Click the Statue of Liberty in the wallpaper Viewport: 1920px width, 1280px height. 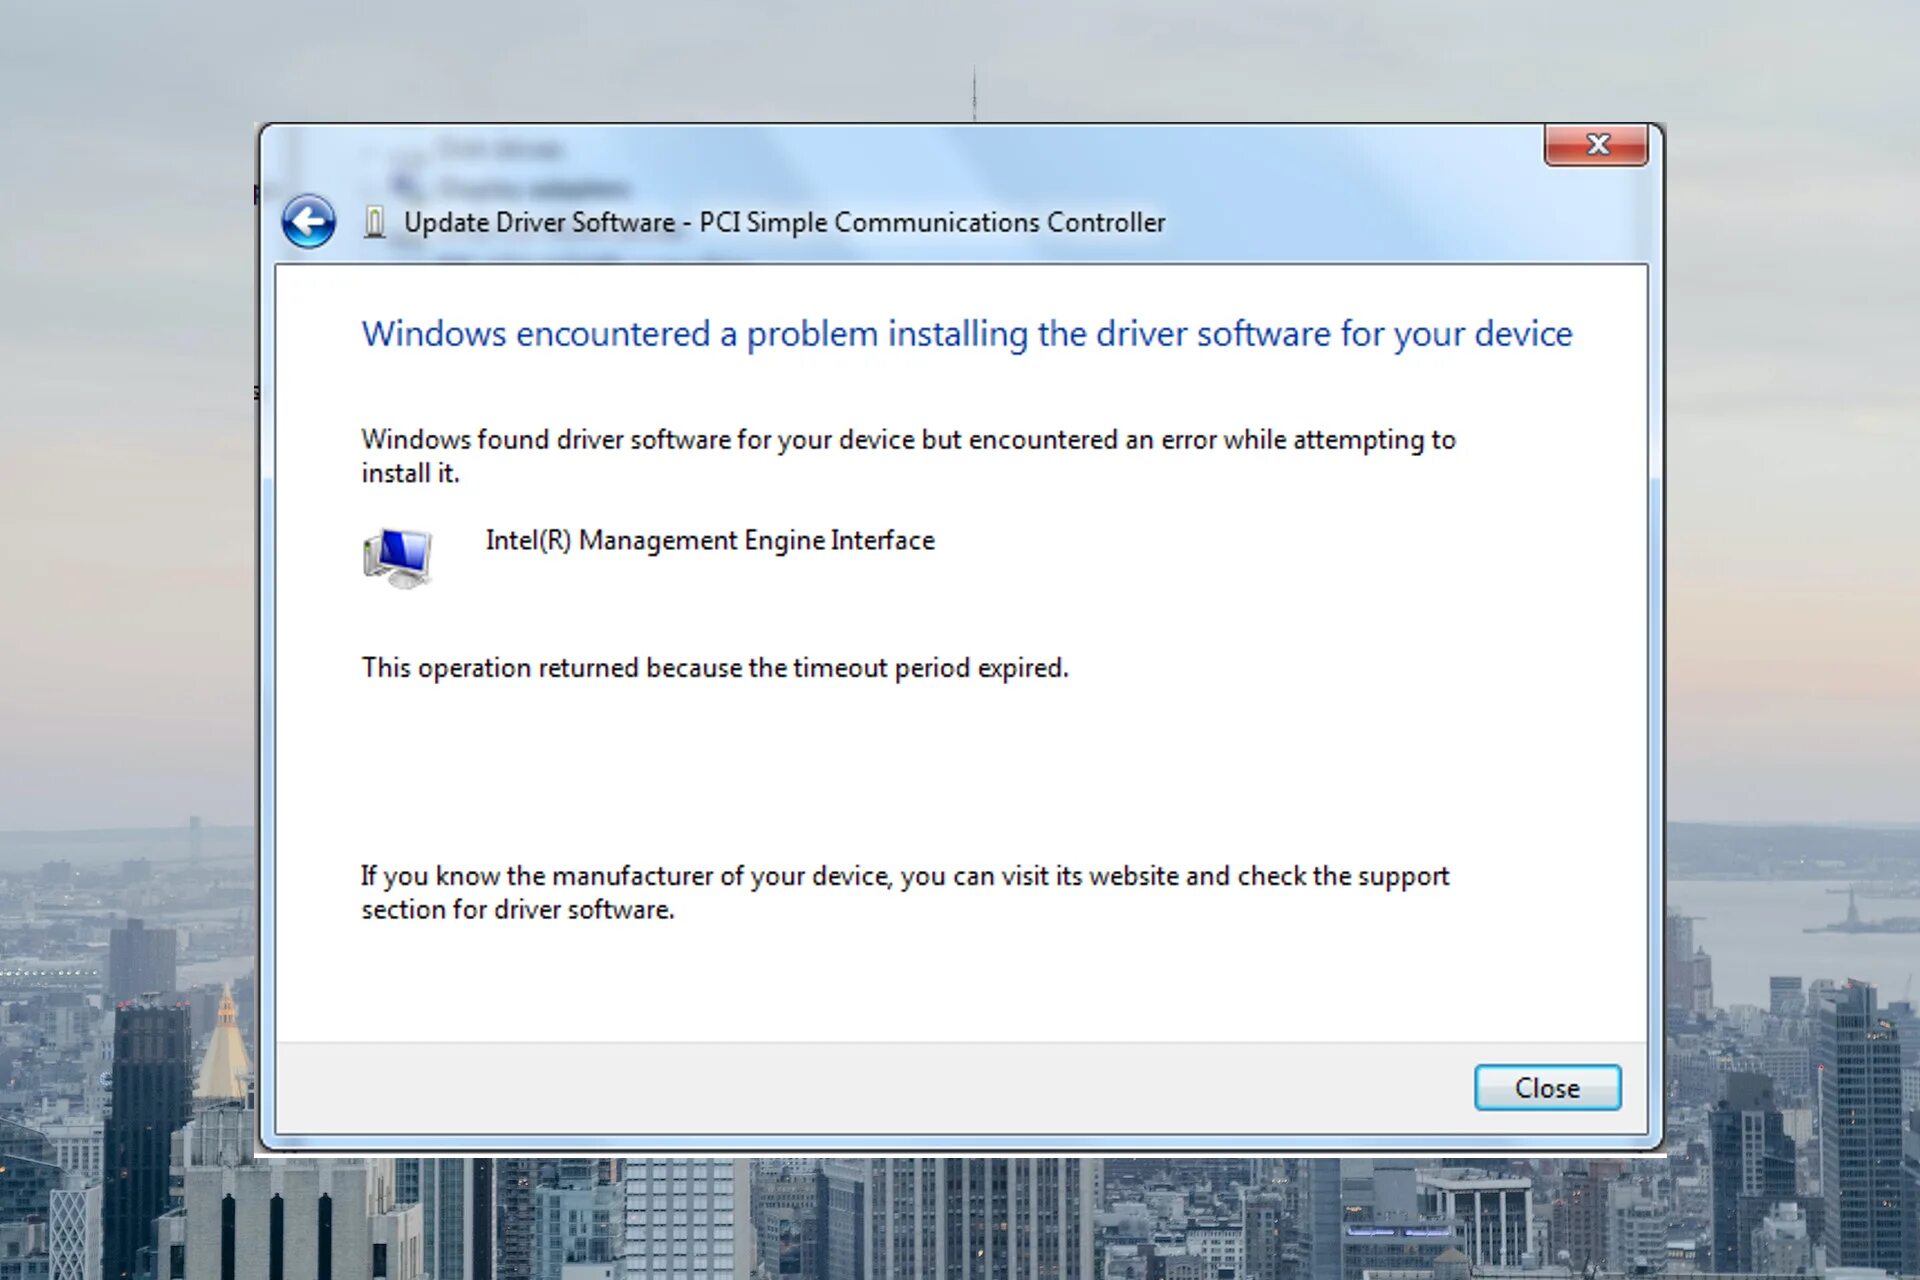click(1852, 908)
